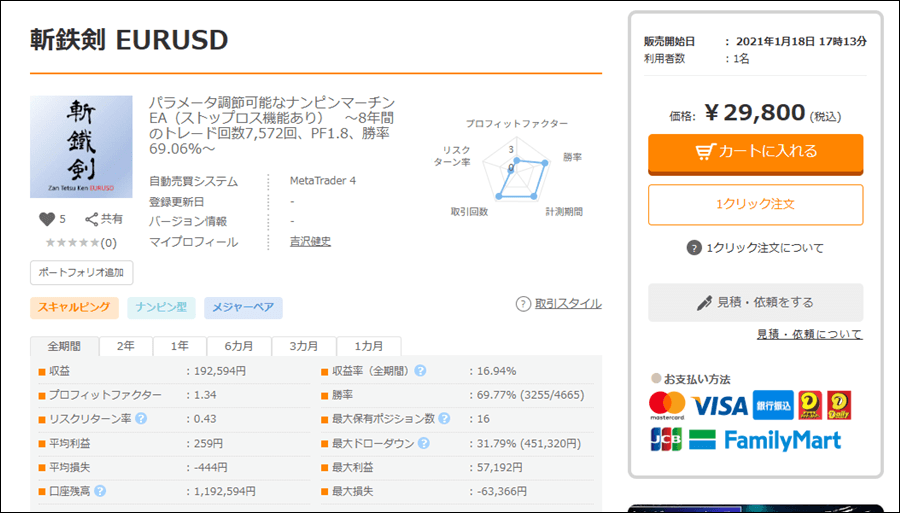Click help icon beside 収益率（全期間）
The width and height of the screenshot is (900, 513).
point(421,371)
